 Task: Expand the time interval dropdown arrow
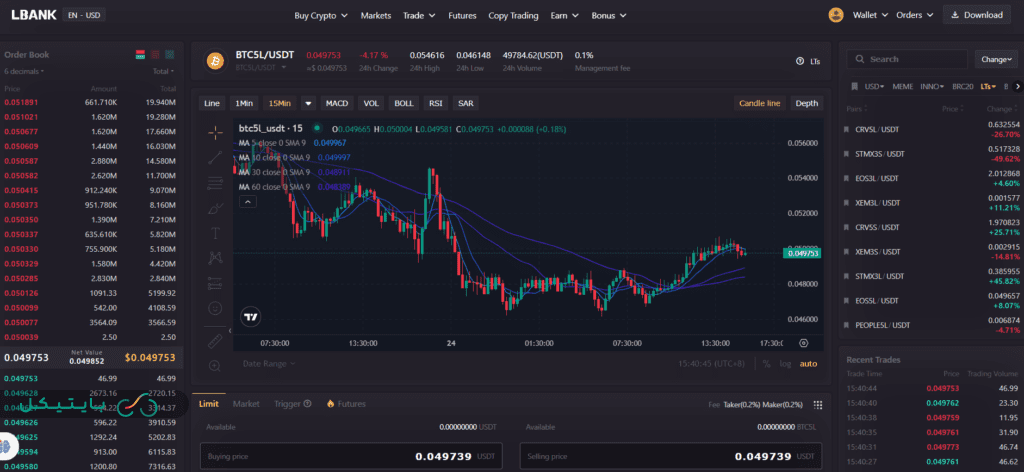tap(308, 103)
